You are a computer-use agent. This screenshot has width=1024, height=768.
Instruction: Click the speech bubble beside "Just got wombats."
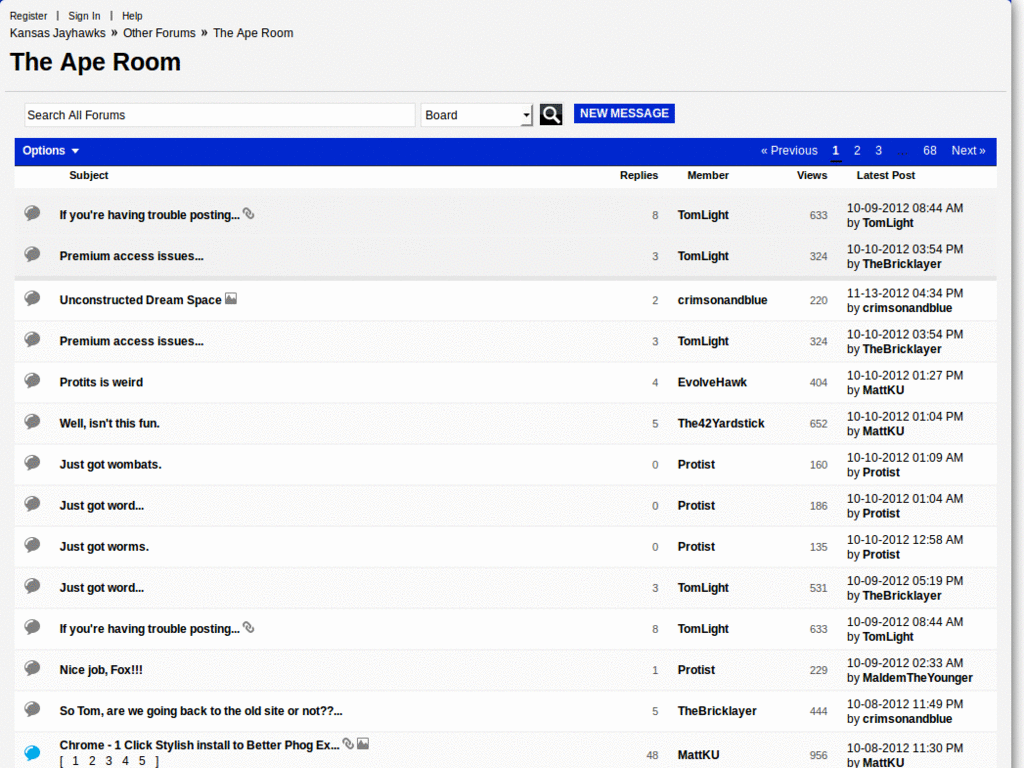31,463
